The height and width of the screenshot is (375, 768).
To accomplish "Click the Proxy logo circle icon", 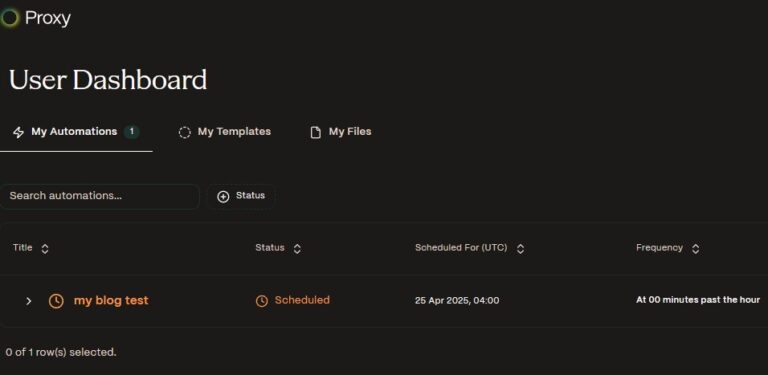I will click(9, 18).
